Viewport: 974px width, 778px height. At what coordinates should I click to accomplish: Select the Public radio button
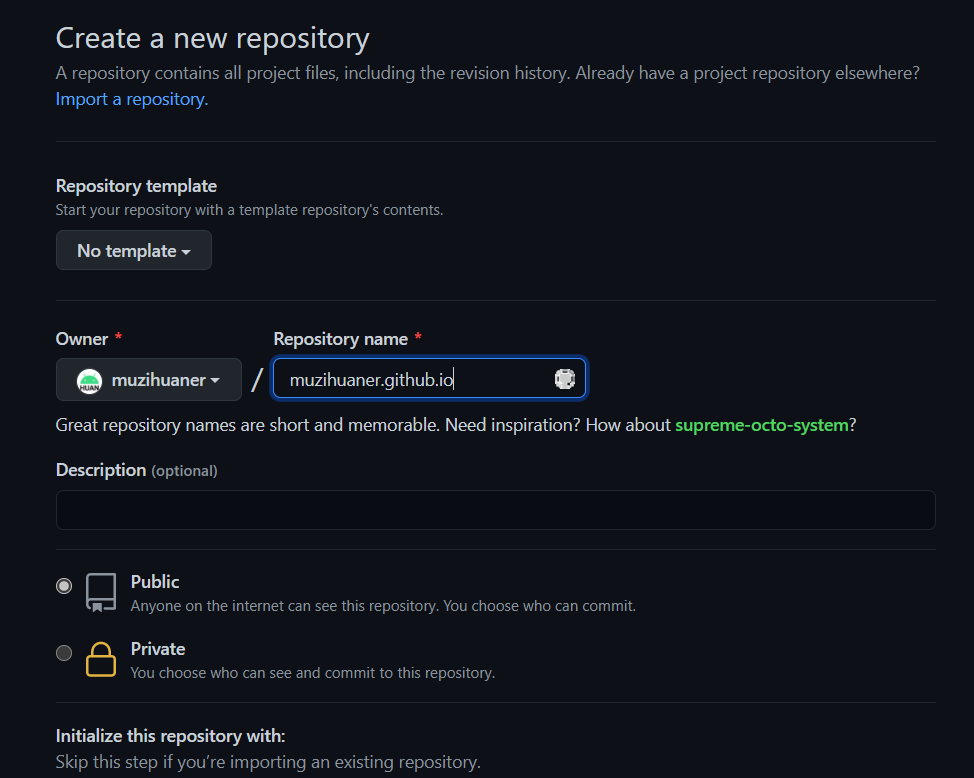coord(64,586)
